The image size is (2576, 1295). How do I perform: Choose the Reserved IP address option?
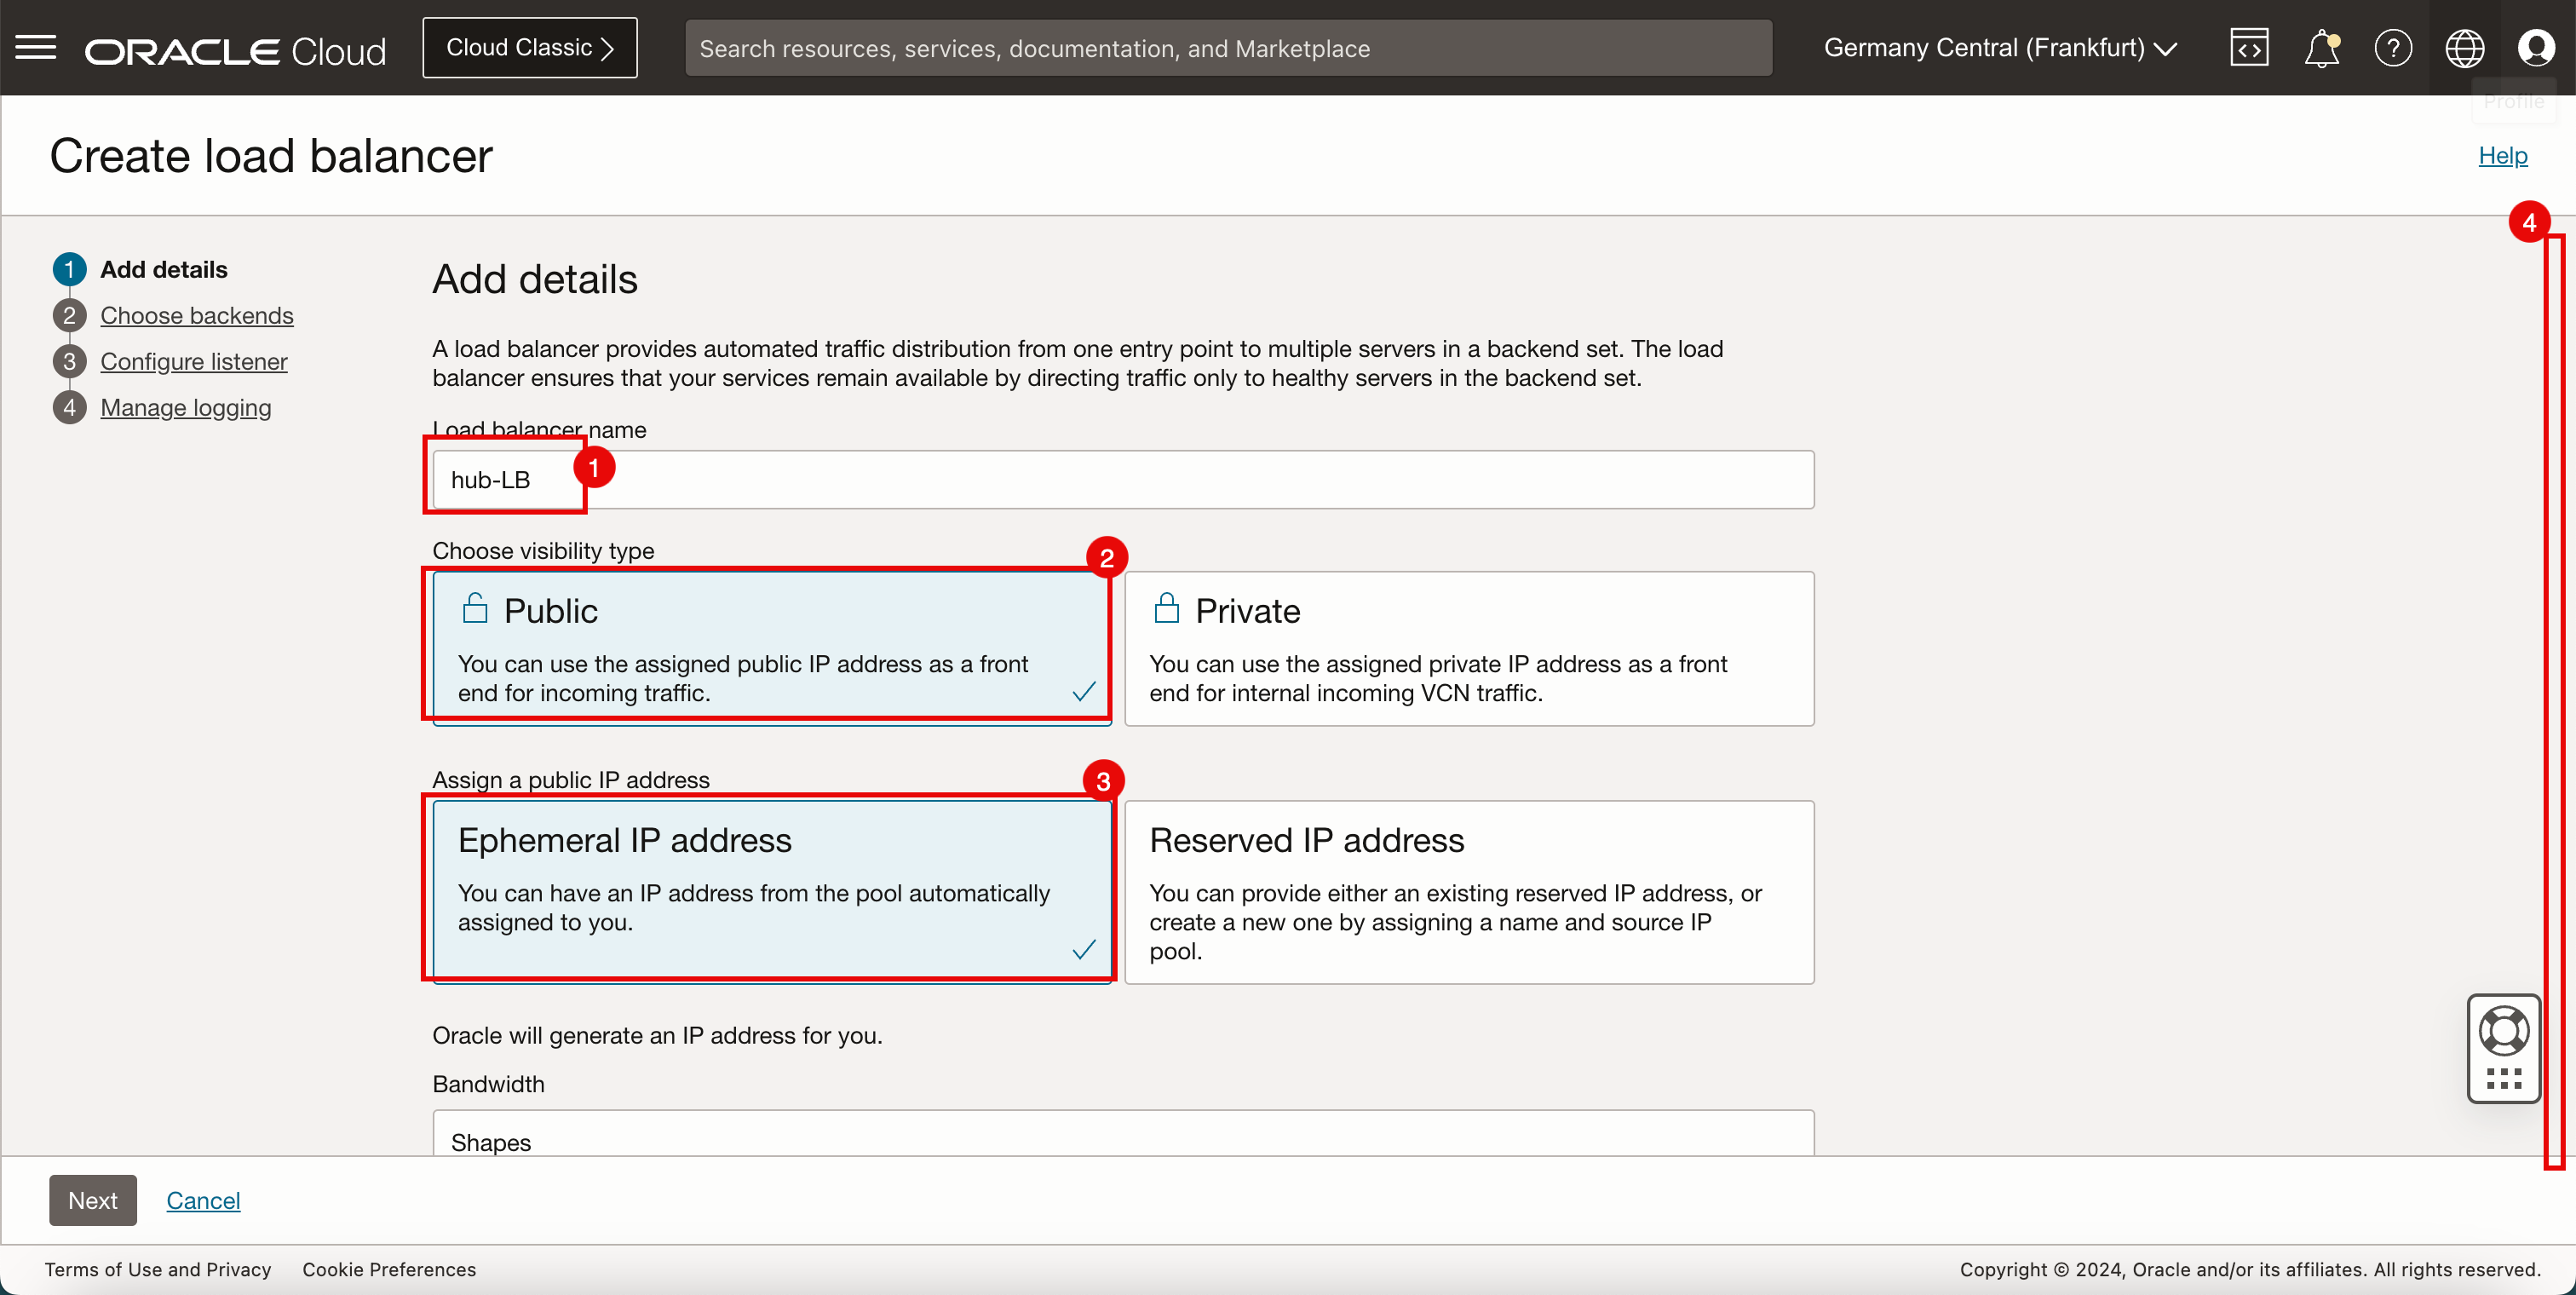[x=1468, y=891]
